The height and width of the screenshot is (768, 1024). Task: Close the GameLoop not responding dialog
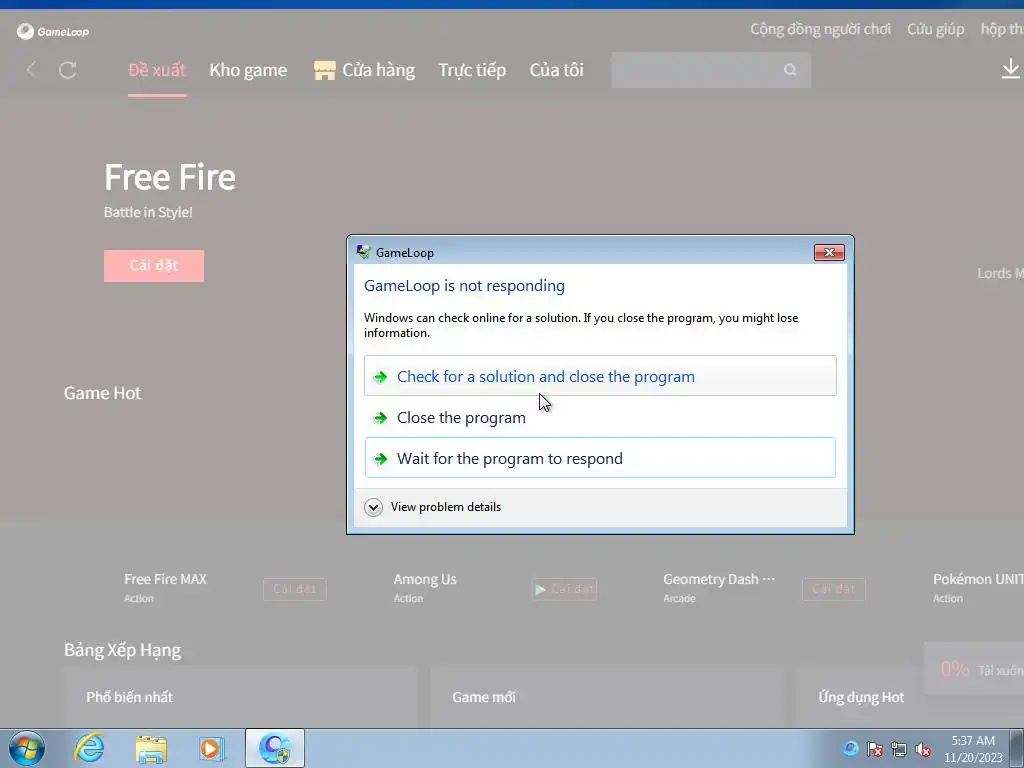pyautogui.click(x=829, y=252)
